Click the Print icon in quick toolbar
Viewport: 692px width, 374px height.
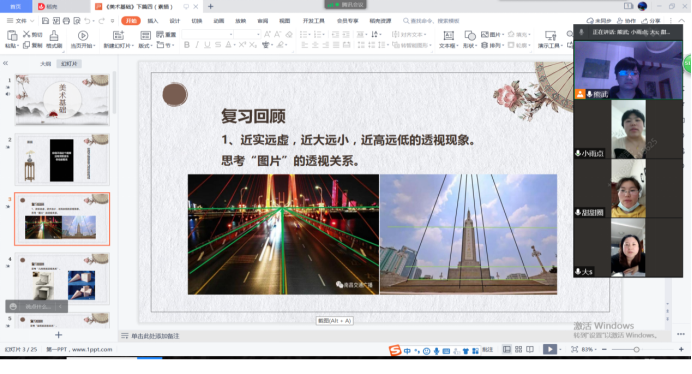coord(66,21)
